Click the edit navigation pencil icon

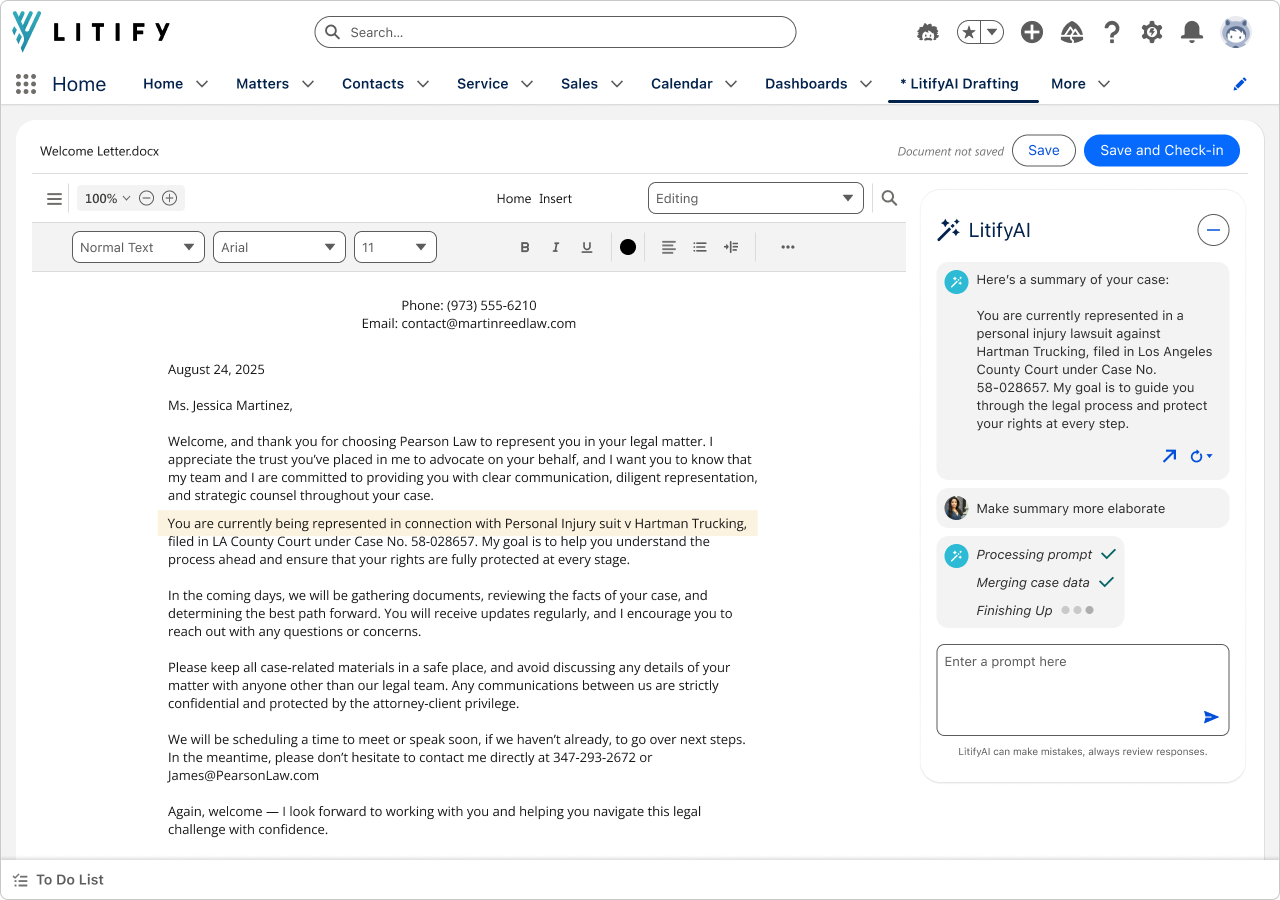pos(1240,84)
